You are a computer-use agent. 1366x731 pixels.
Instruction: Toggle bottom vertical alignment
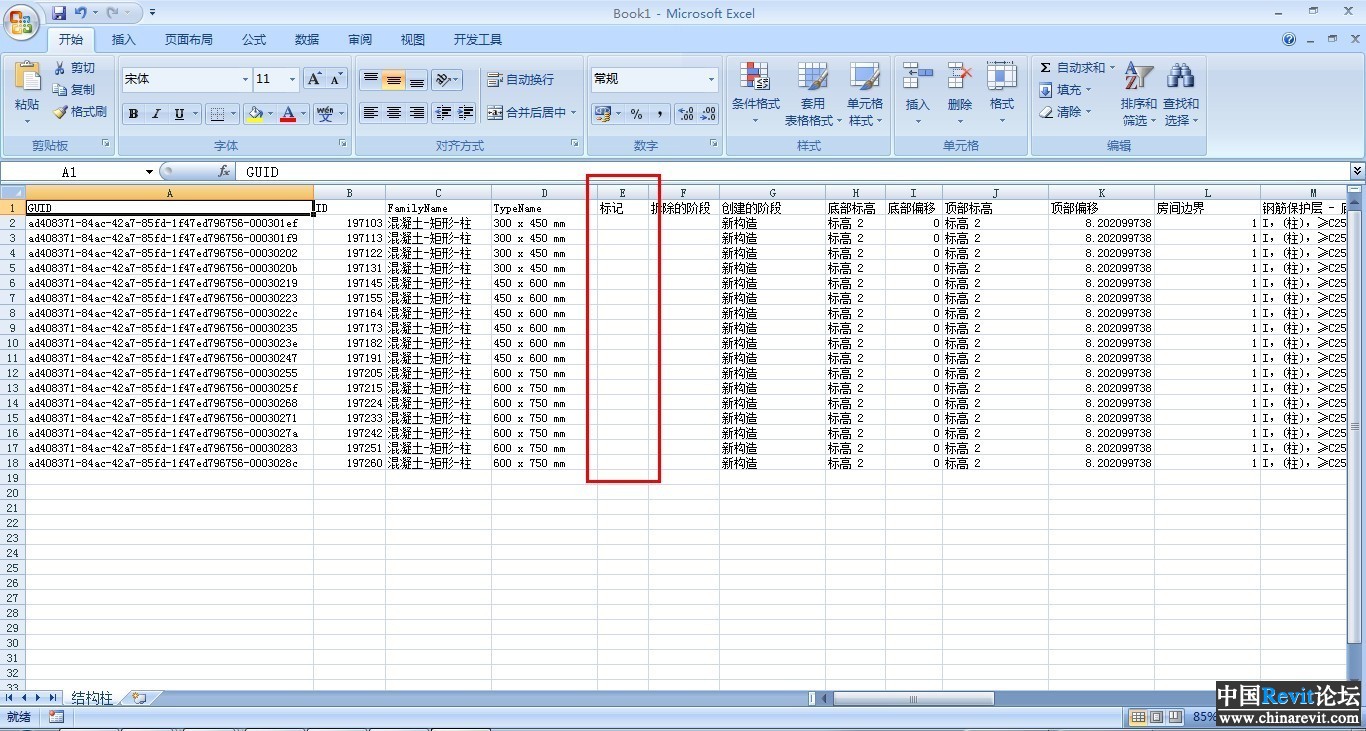[x=417, y=80]
